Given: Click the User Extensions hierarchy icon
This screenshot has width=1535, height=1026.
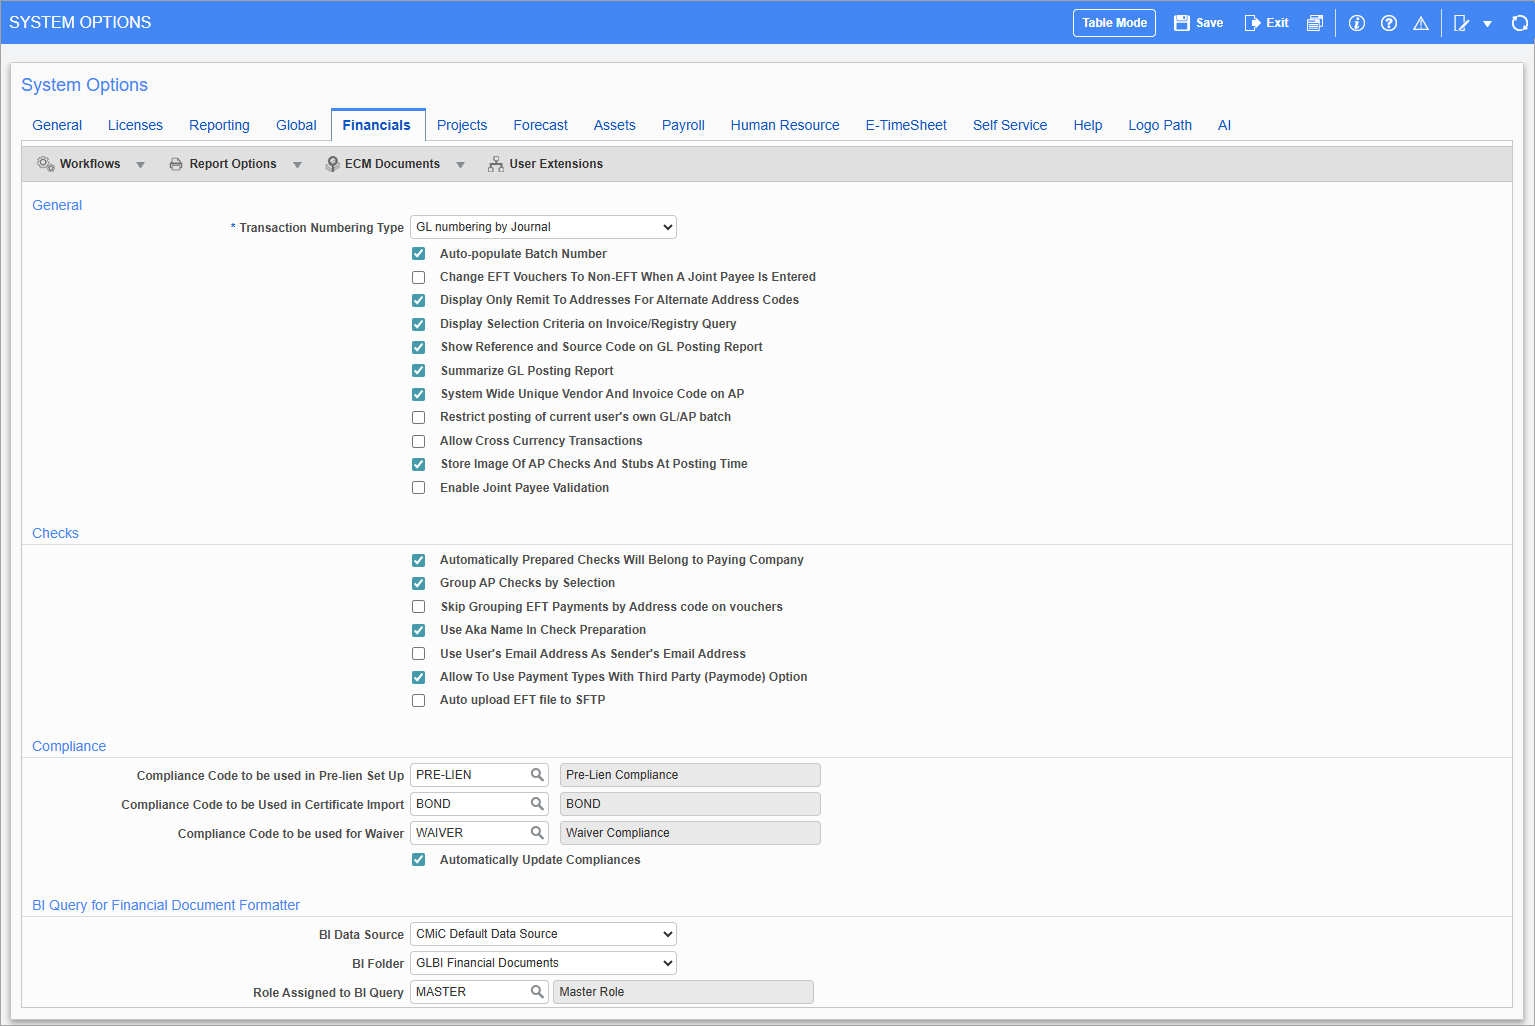Looking at the screenshot, I should [496, 164].
